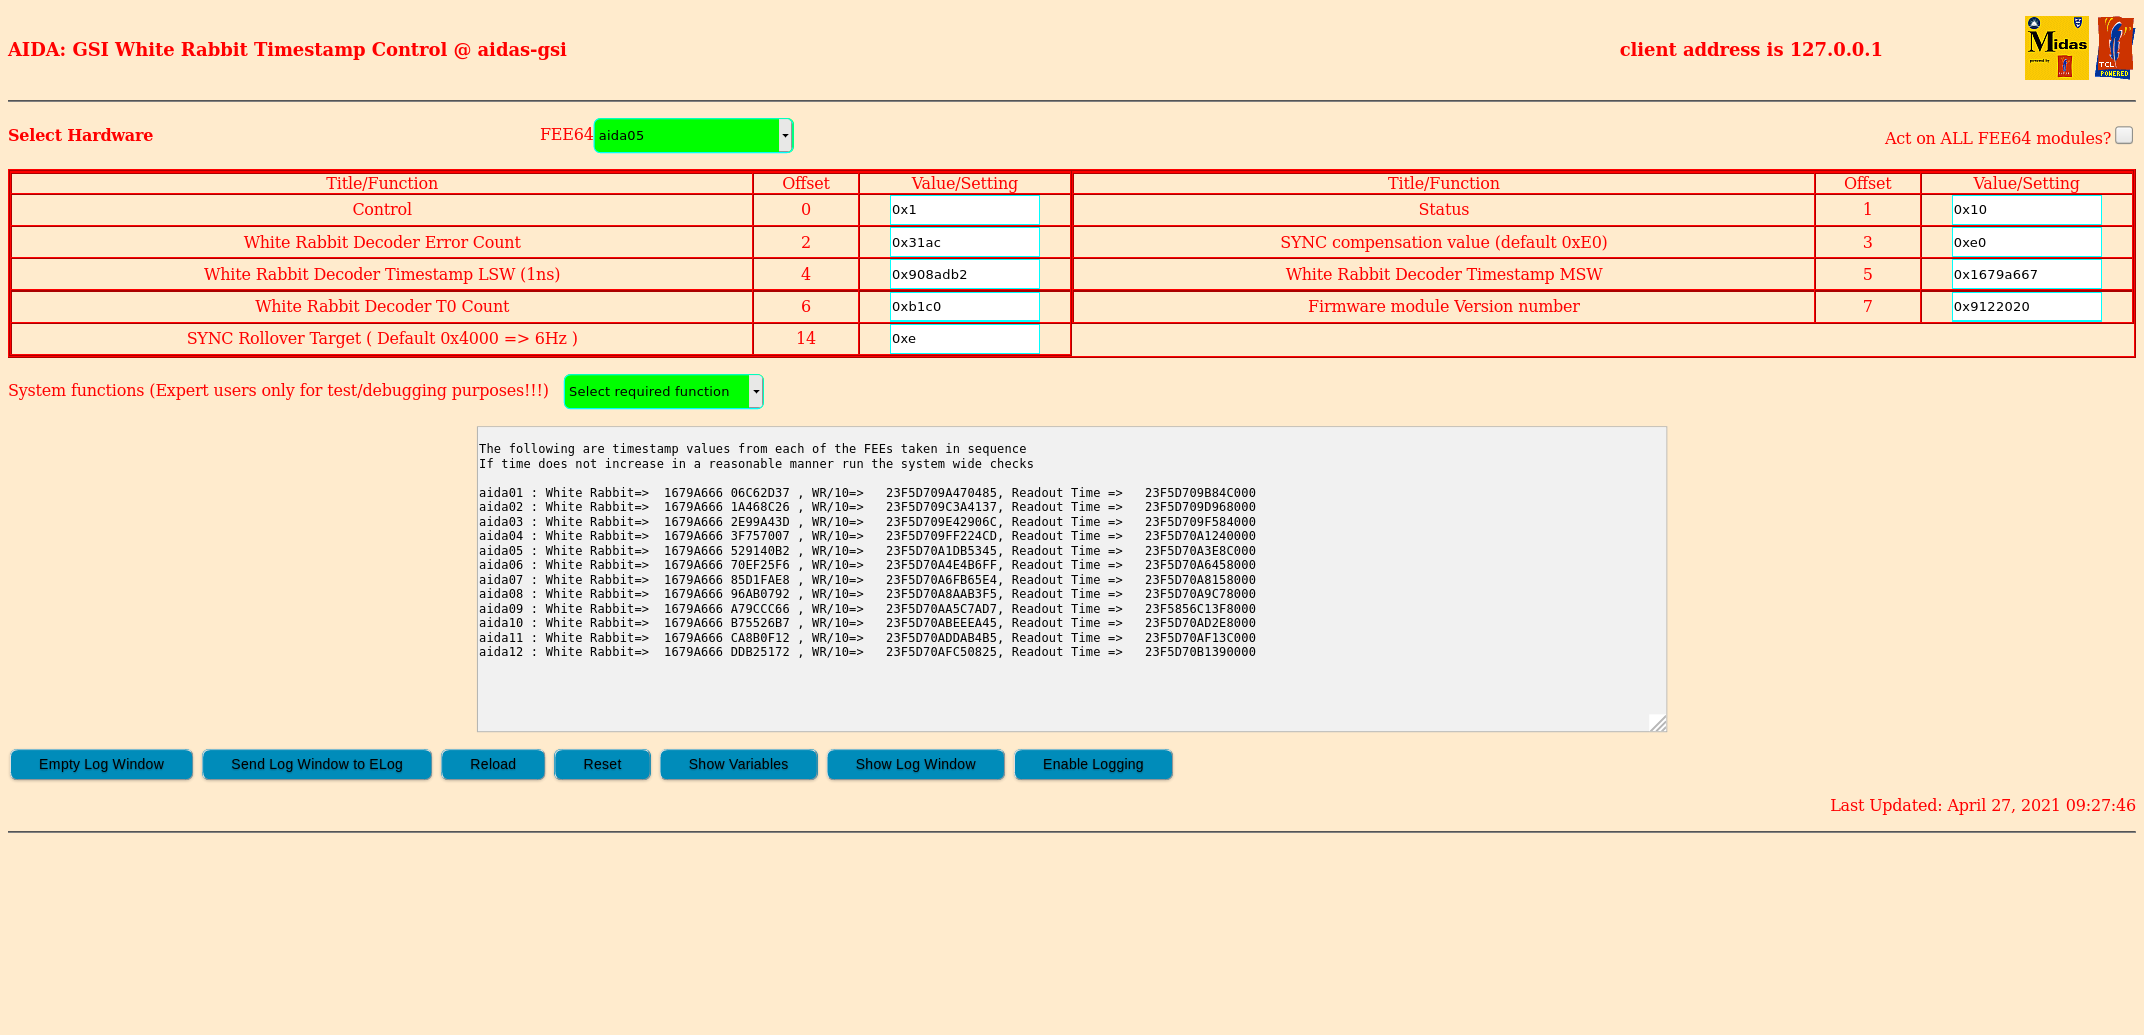The width and height of the screenshot is (2144, 1035).
Task: Click the Firmware module Version value field
Action: [x=2026, y=306]
